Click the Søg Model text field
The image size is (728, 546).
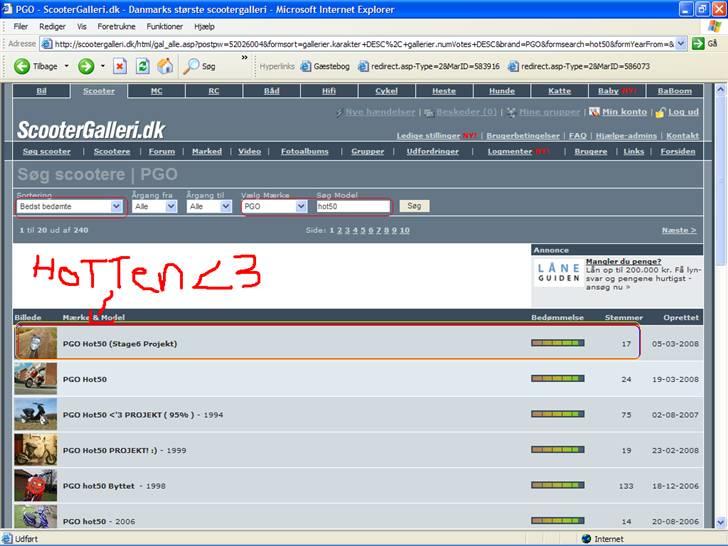click(x=352, y=206)
